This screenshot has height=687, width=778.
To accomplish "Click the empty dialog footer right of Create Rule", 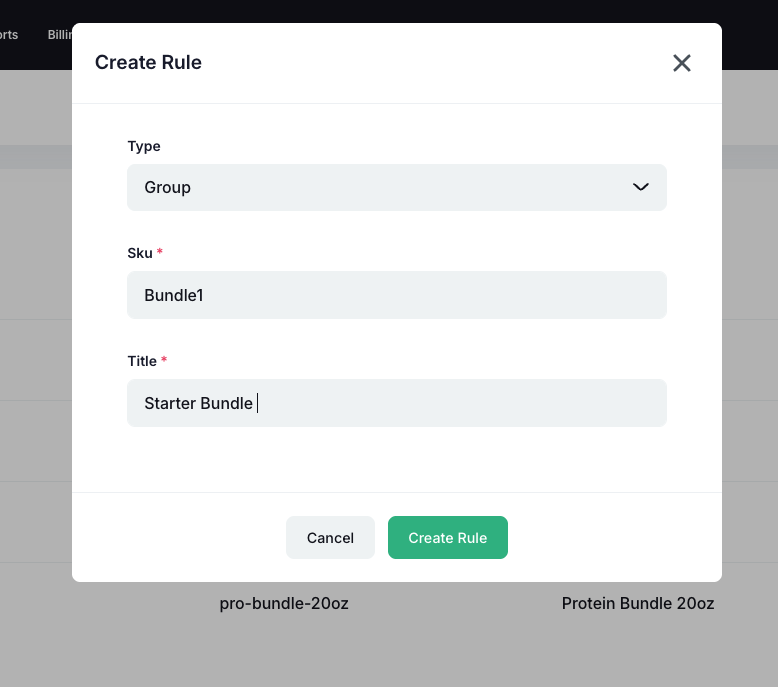I will [610, 538].
